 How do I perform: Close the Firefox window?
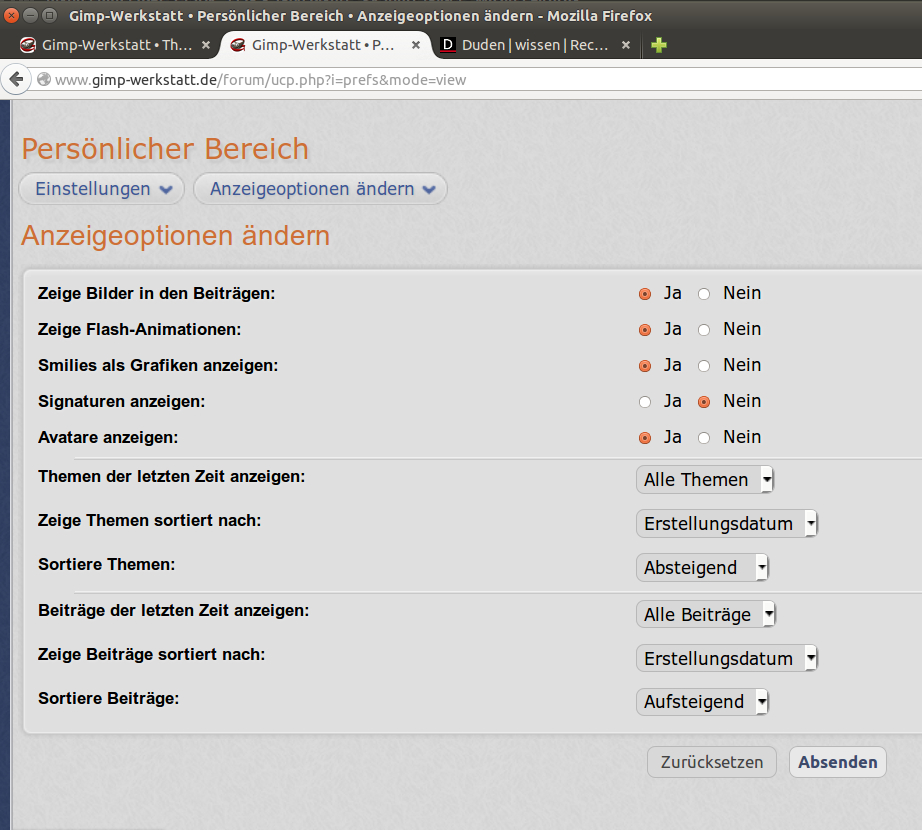[x=11, y=15]
